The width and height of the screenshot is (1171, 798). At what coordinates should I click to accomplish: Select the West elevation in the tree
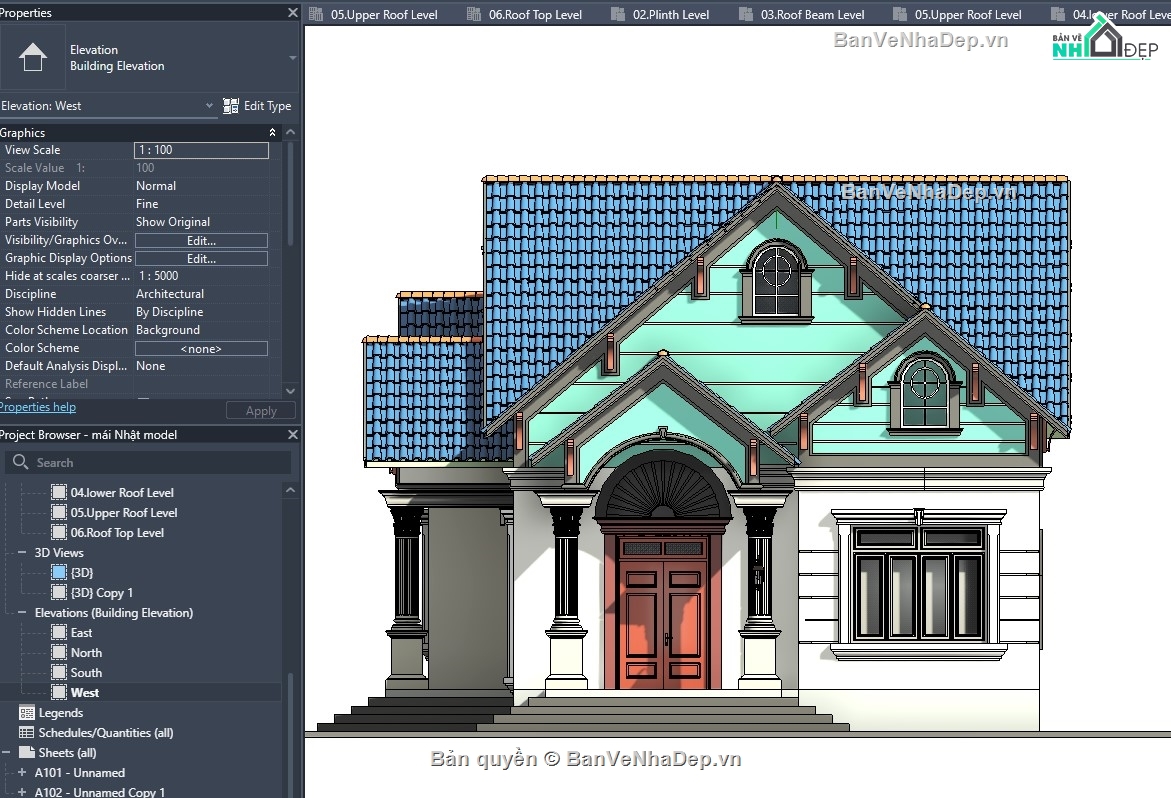tap(84, 693)
